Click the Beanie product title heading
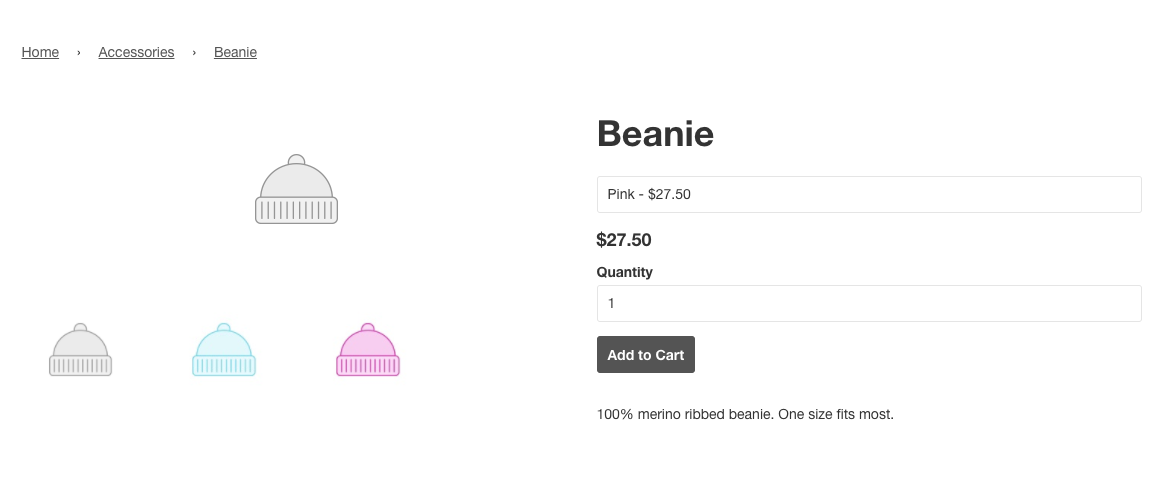 click(x=655, y=133)
